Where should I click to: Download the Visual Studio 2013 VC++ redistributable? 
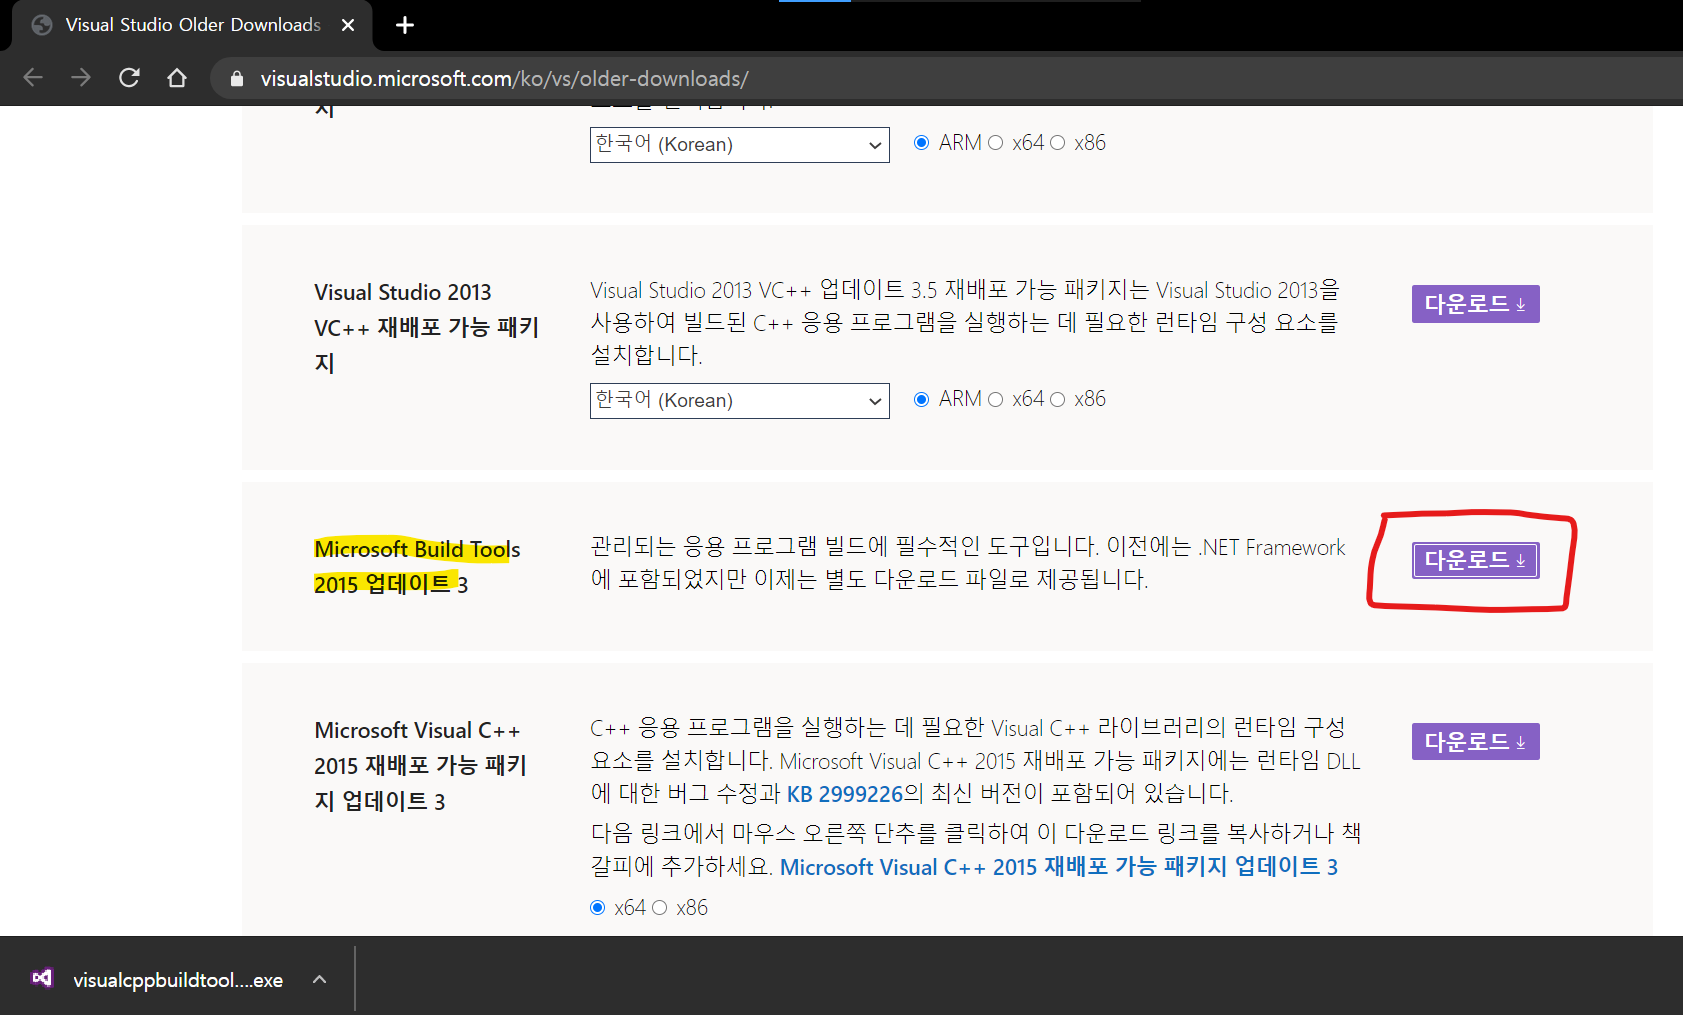pos(1475,304)
